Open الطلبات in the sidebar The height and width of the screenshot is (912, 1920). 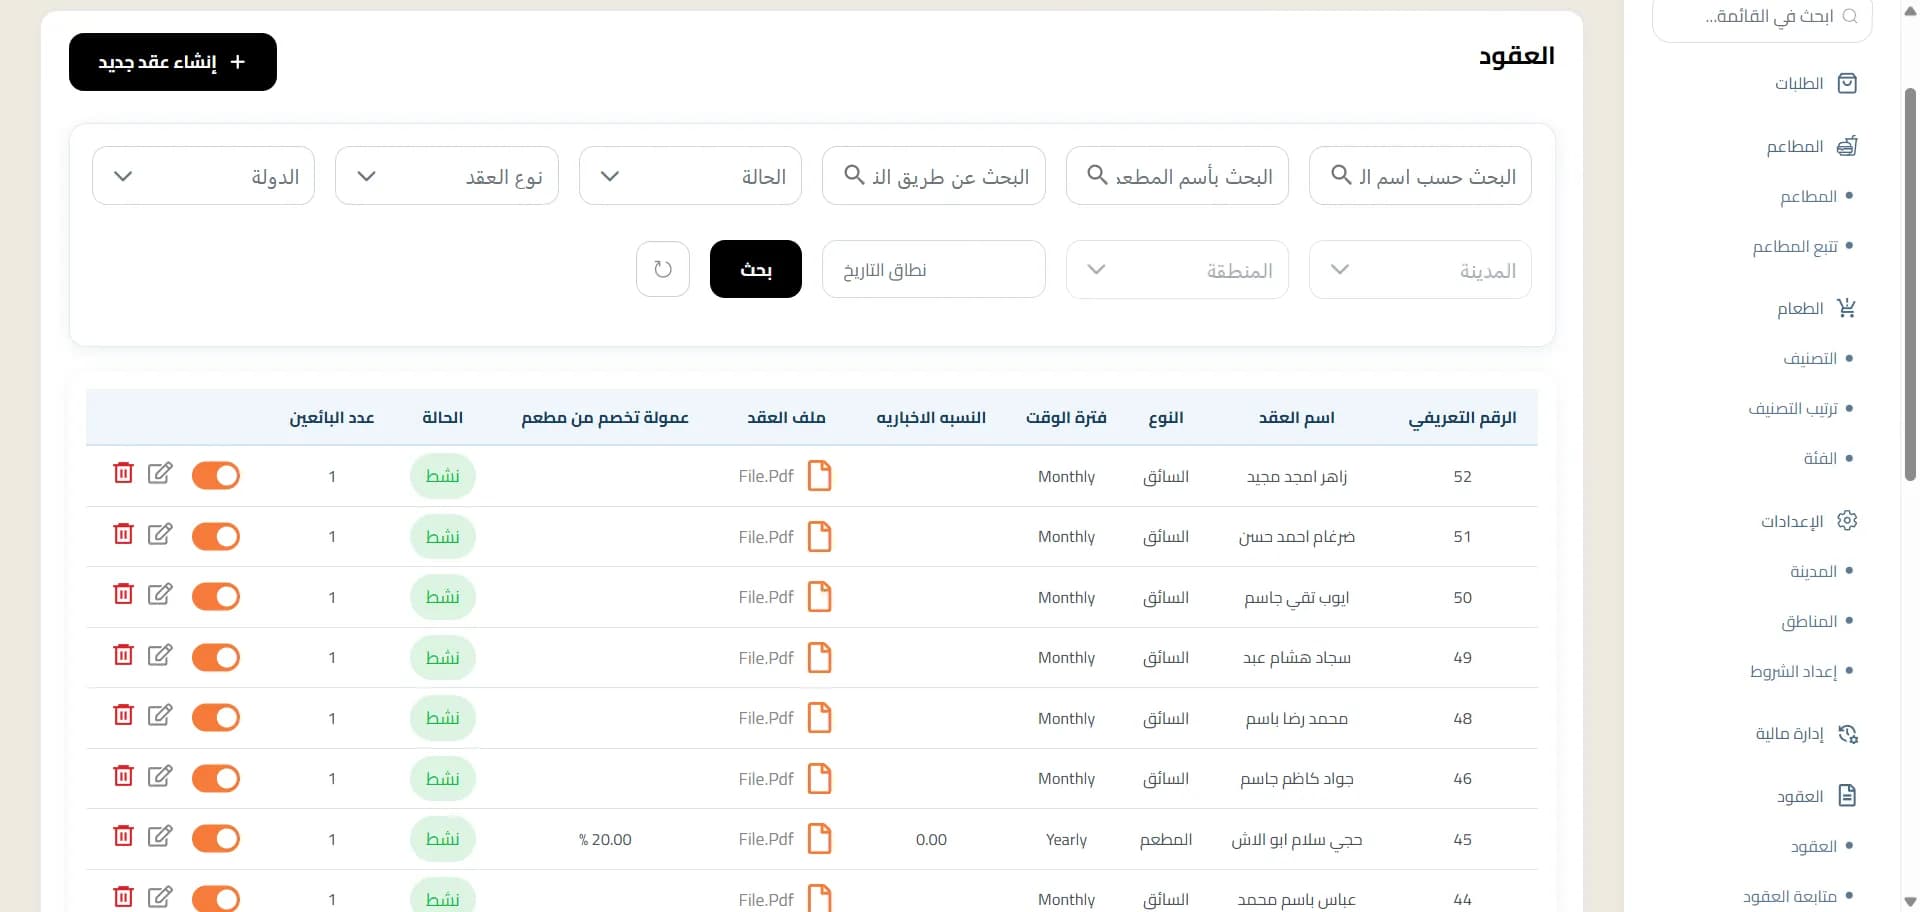pyautogui.click(x=1799, y=83)
